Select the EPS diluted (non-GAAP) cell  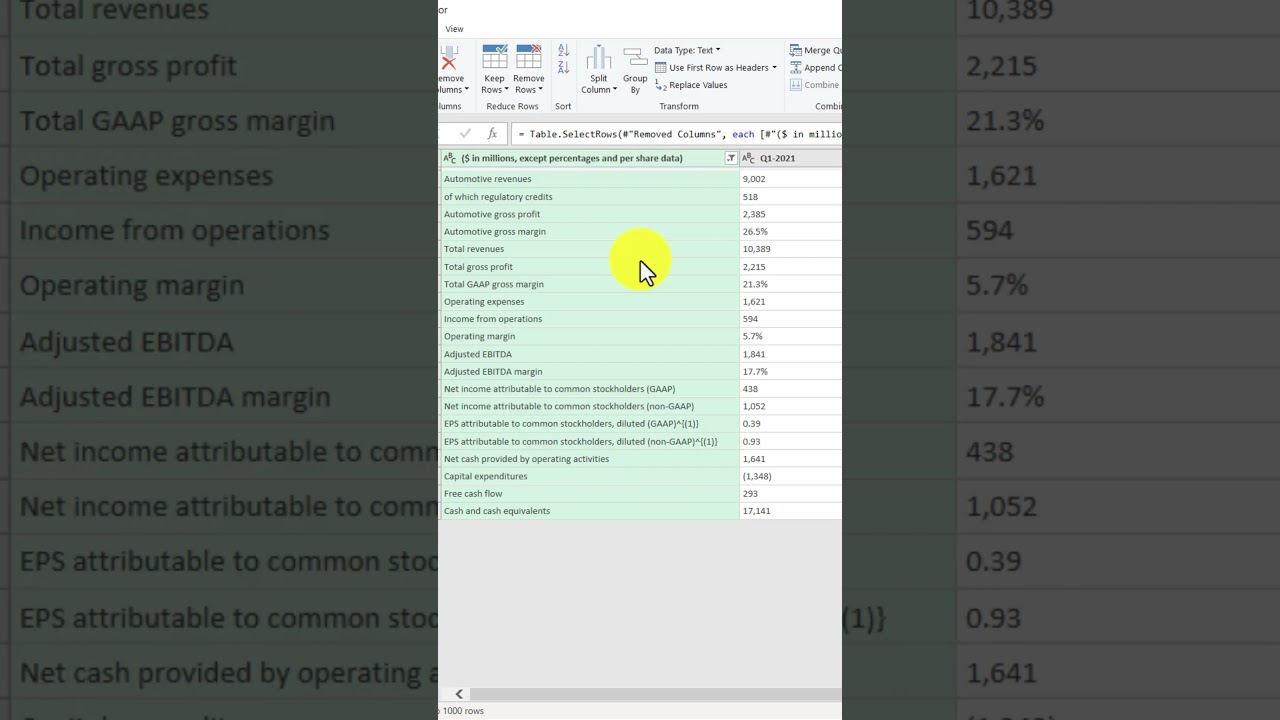tap(590, 442)
